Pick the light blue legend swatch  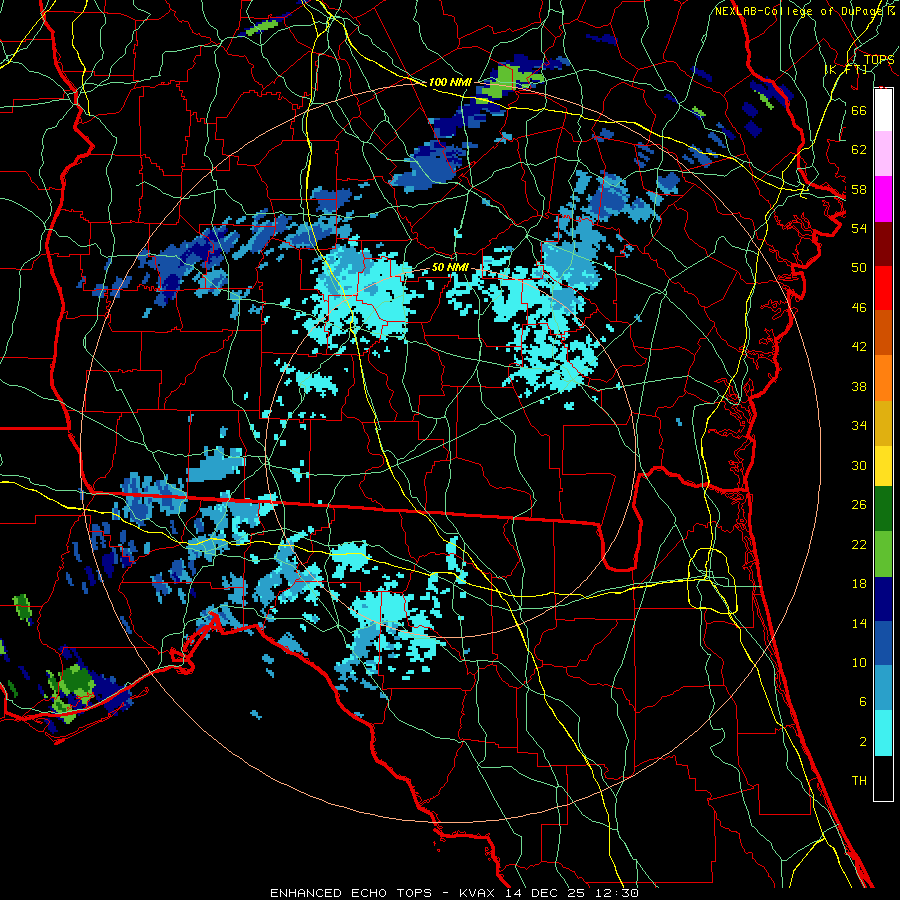pos(883,688)
